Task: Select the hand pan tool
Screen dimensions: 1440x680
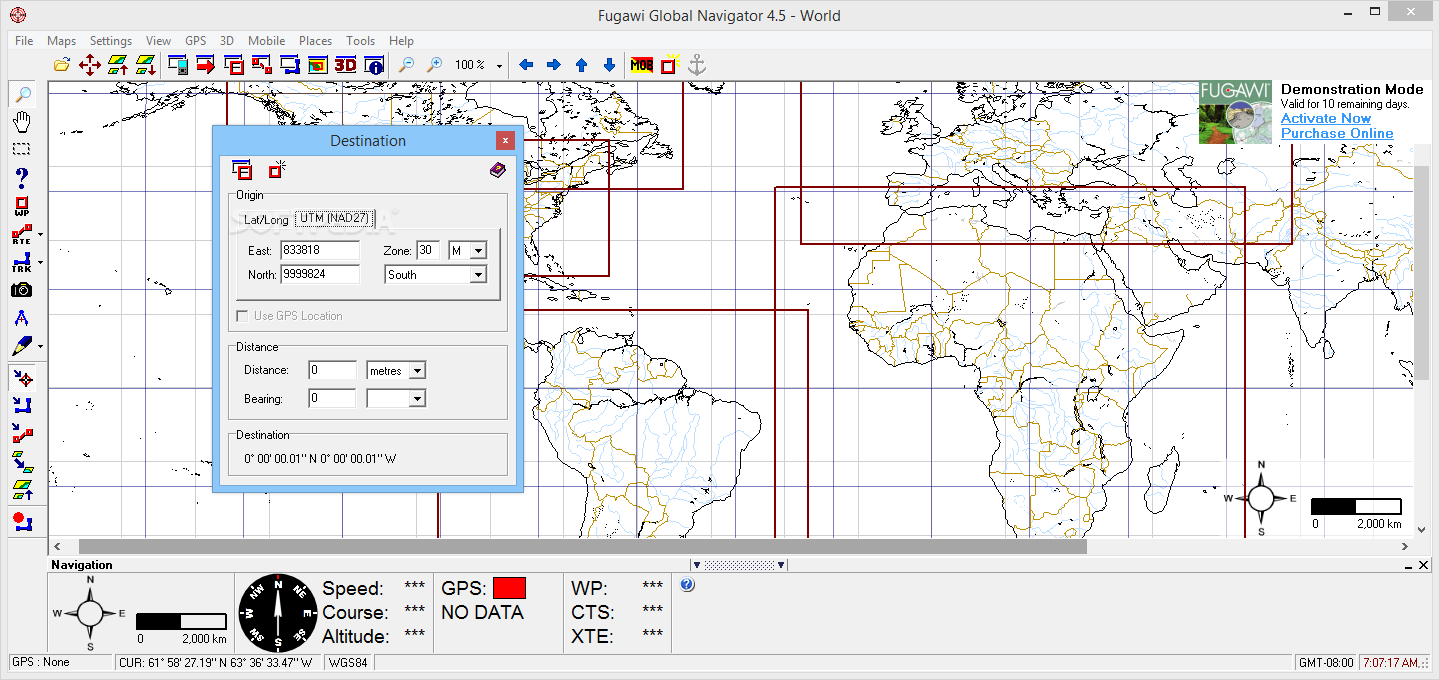Action: point(21,122)
